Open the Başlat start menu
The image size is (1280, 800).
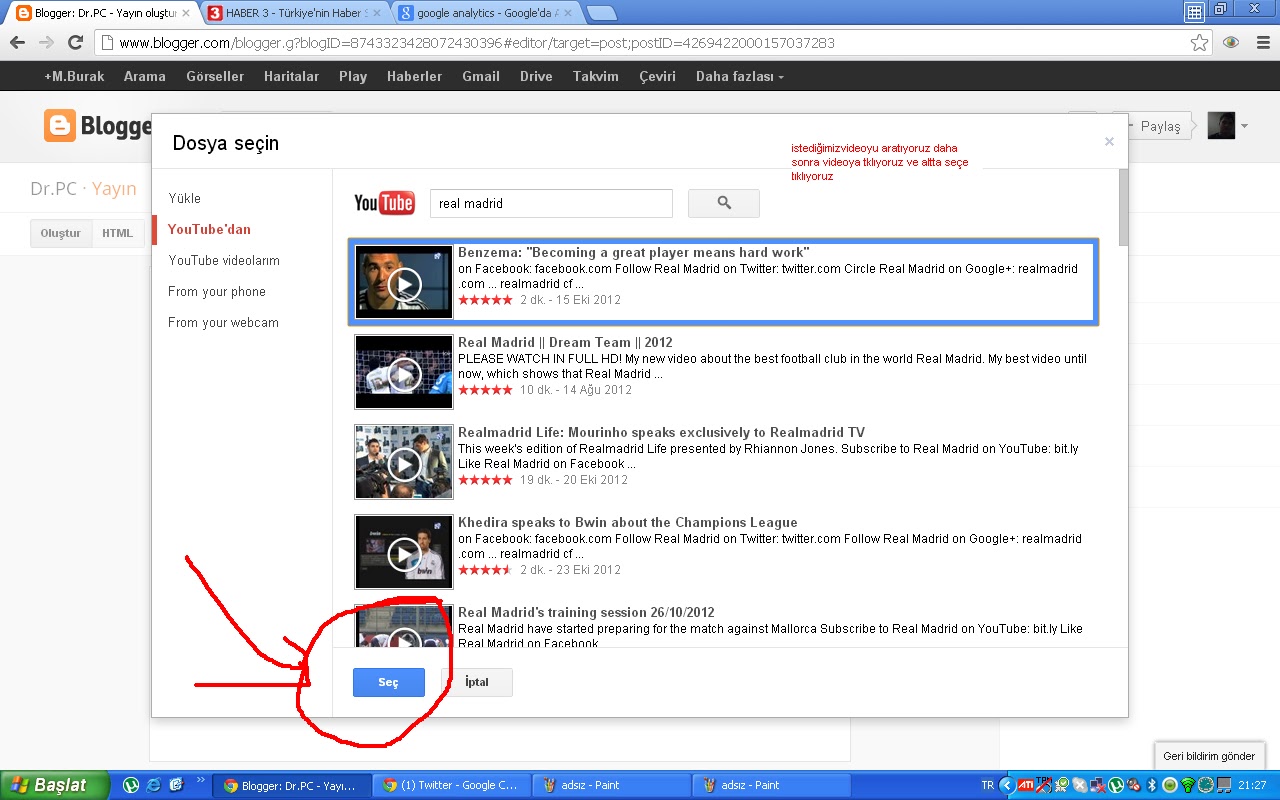[56, 785]
